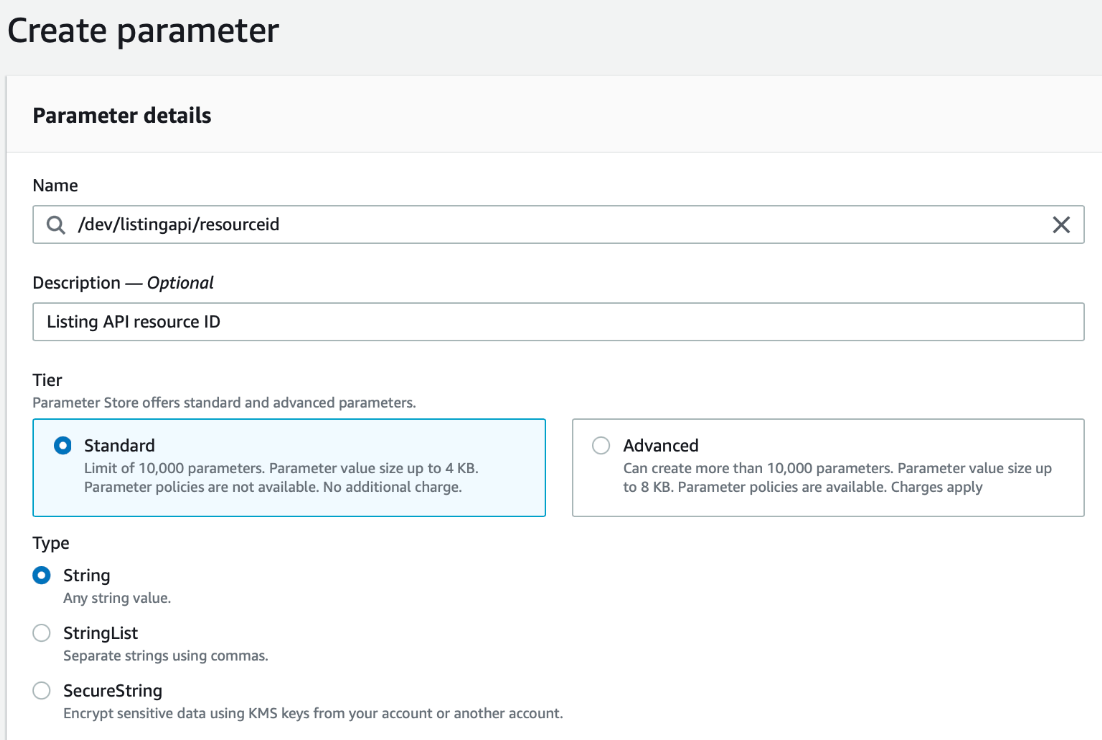1102x740 pixels.
Task: Click the 'Any string value.' helper text
Action: 117,598
